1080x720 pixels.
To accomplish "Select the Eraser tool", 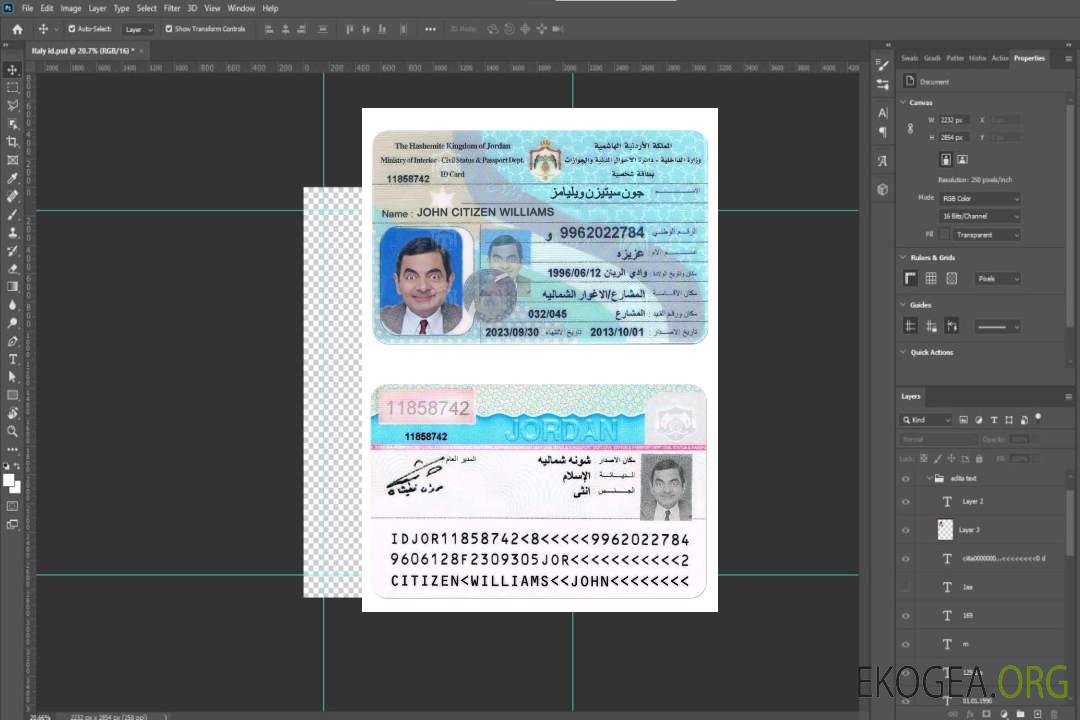I will 12,269.
